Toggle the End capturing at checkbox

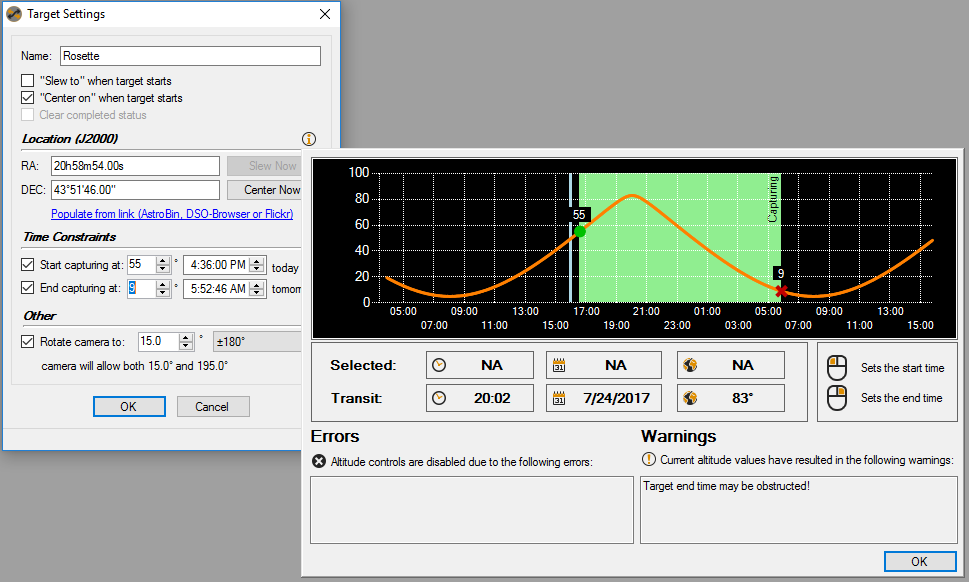(28, 287)
